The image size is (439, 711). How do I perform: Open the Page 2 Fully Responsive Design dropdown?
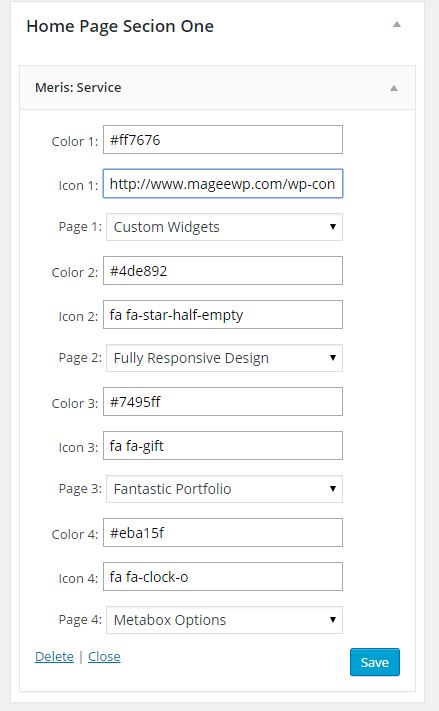coord(224,358)
